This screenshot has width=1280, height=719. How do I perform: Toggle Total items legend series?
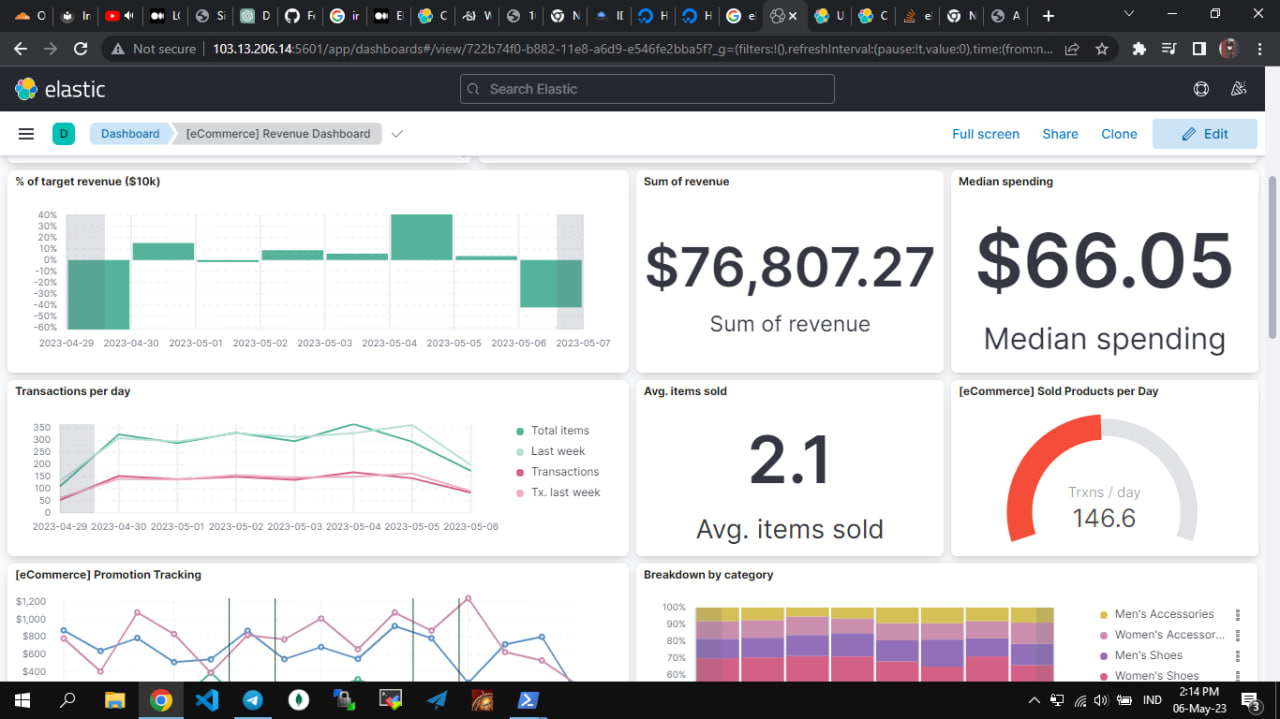click(560, 431)
